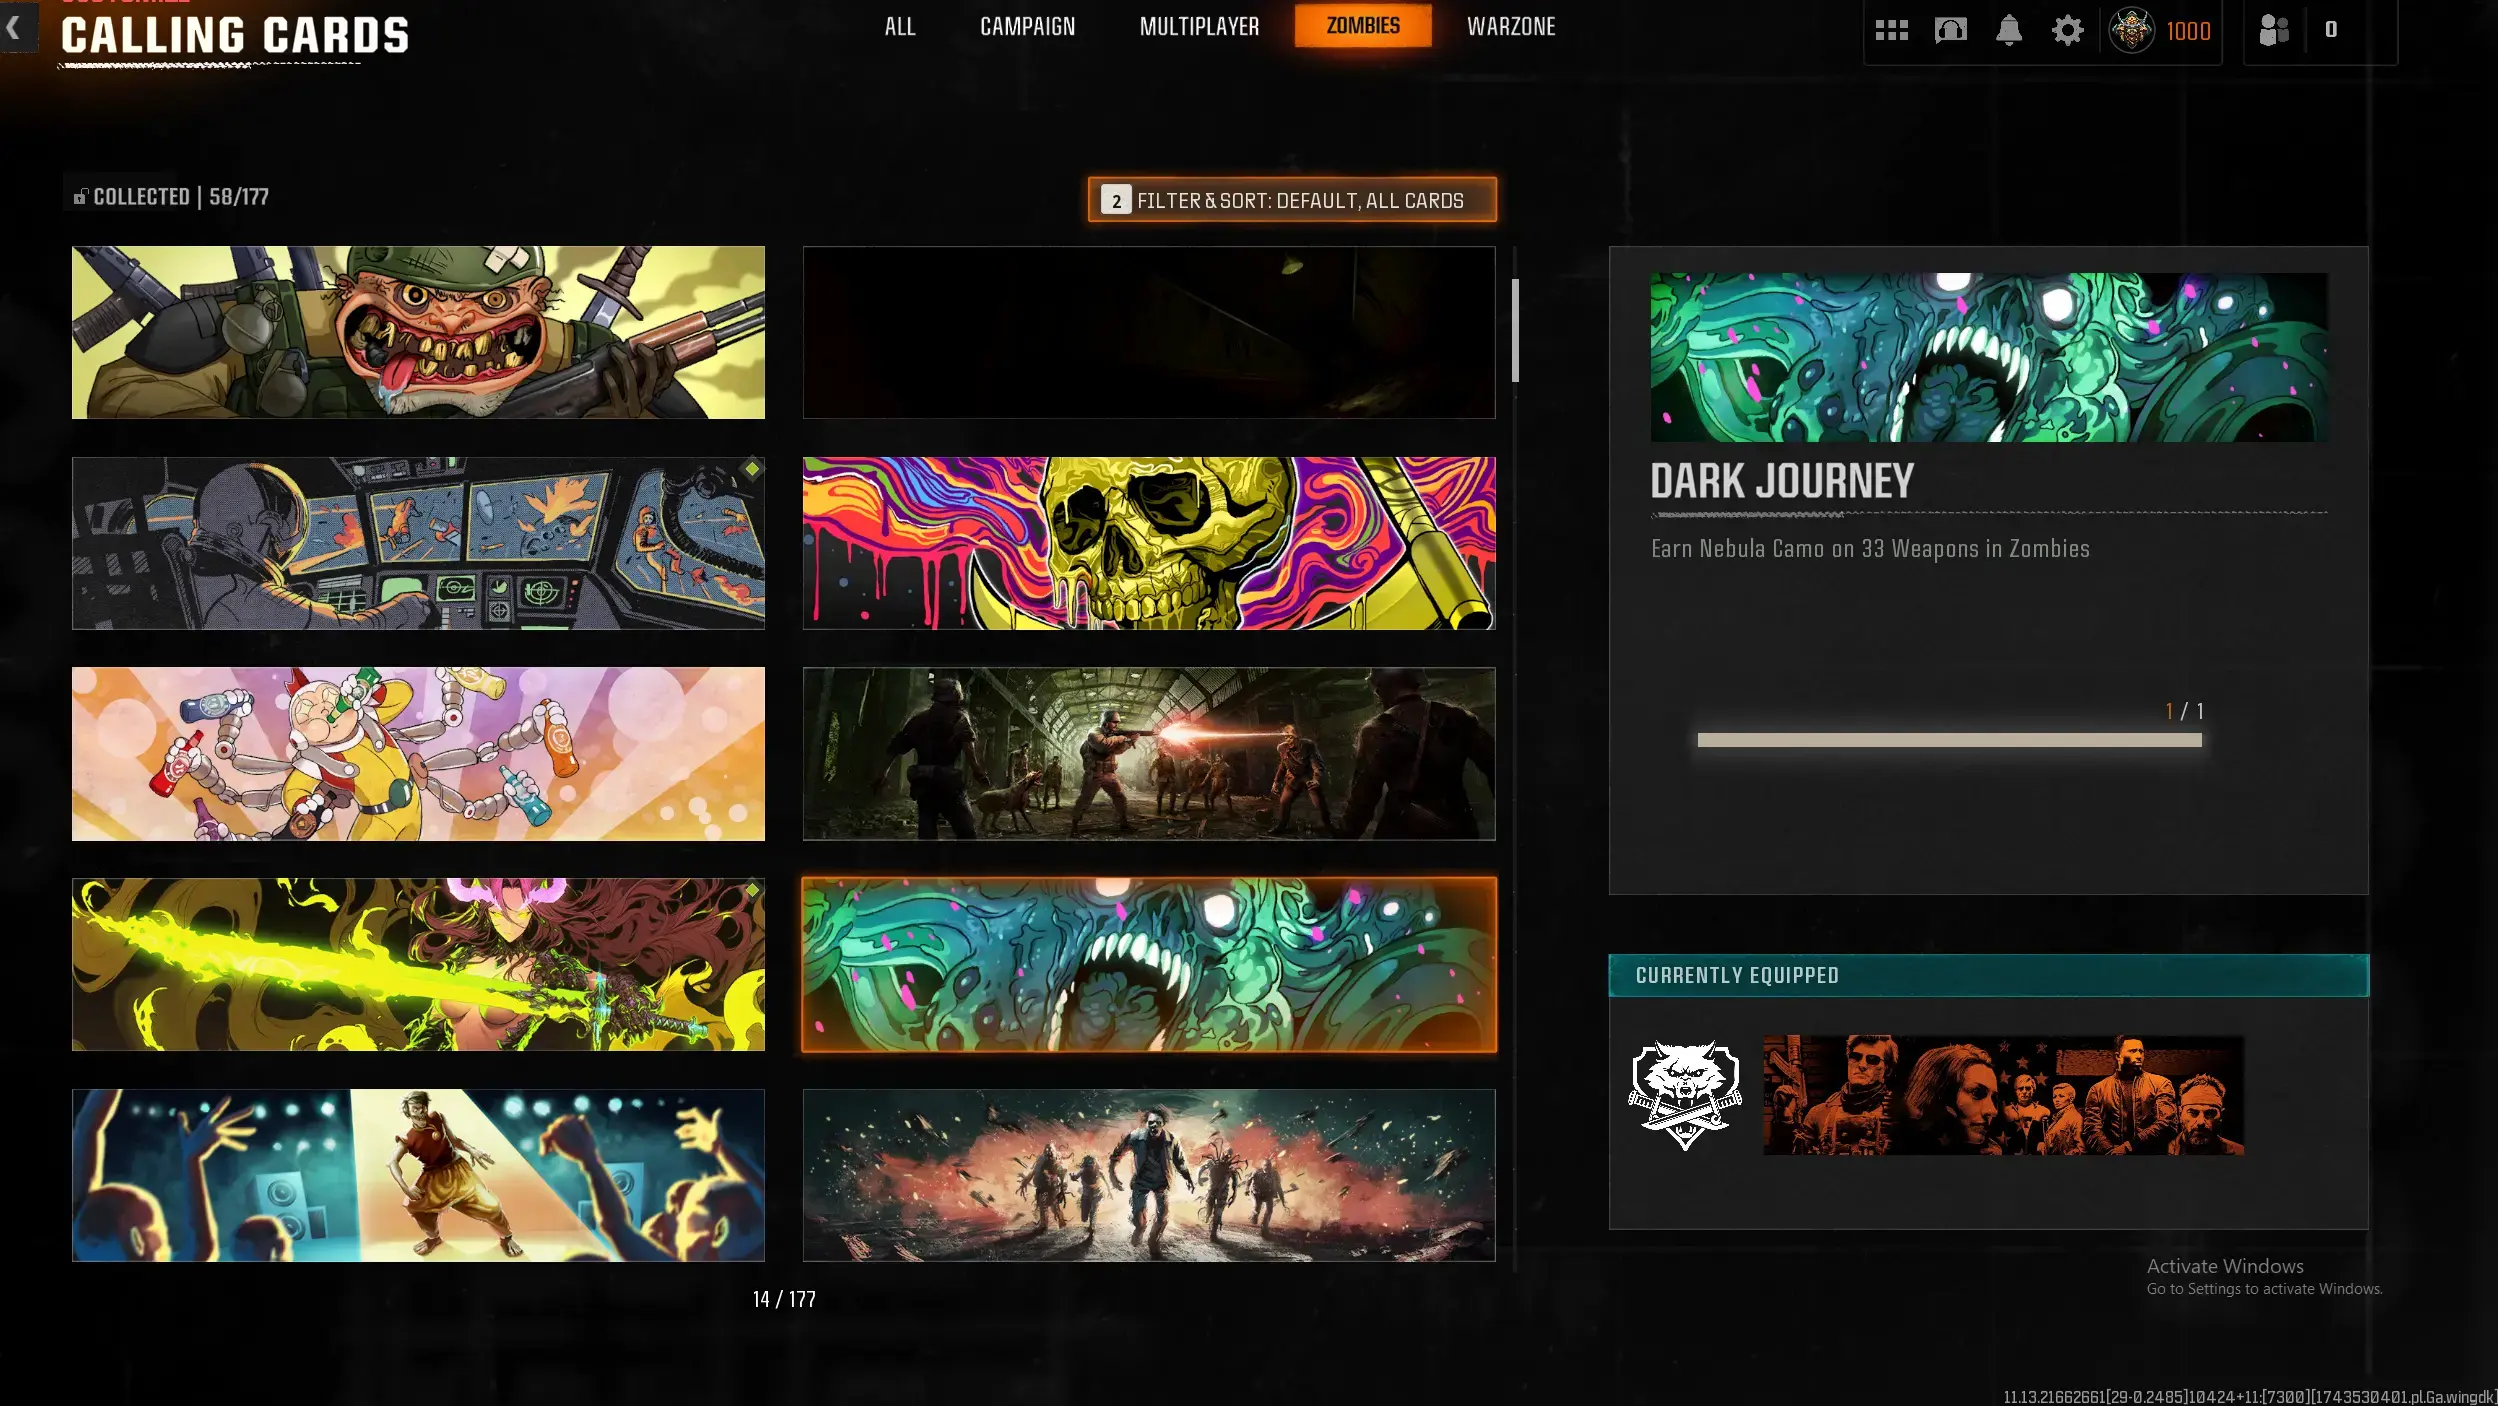Switch to the Campaign tab
Image resolution: width=2498 pixels, height=1406 pixels.
[1027, 27]
